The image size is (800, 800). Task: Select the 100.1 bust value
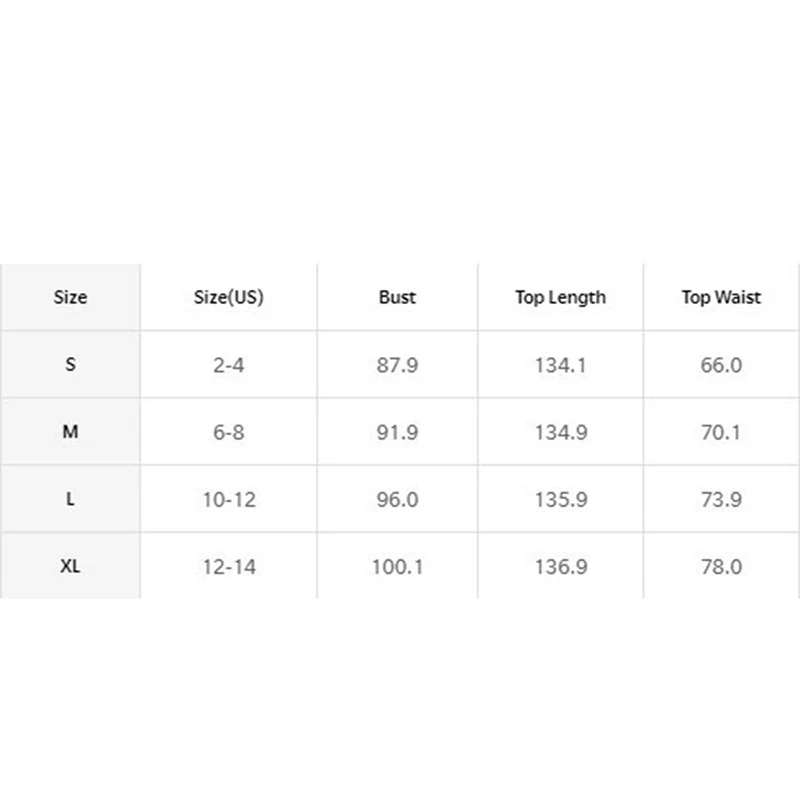pos(397,566)
